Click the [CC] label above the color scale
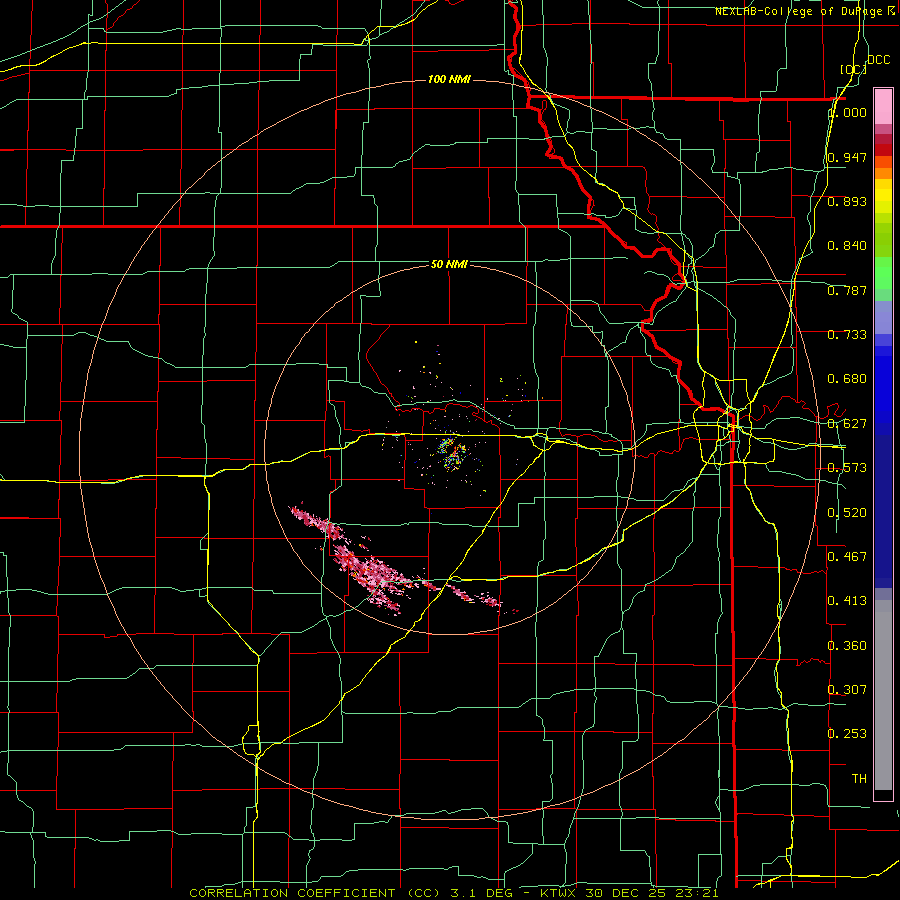The image size is (900, 900). [853, 69]
